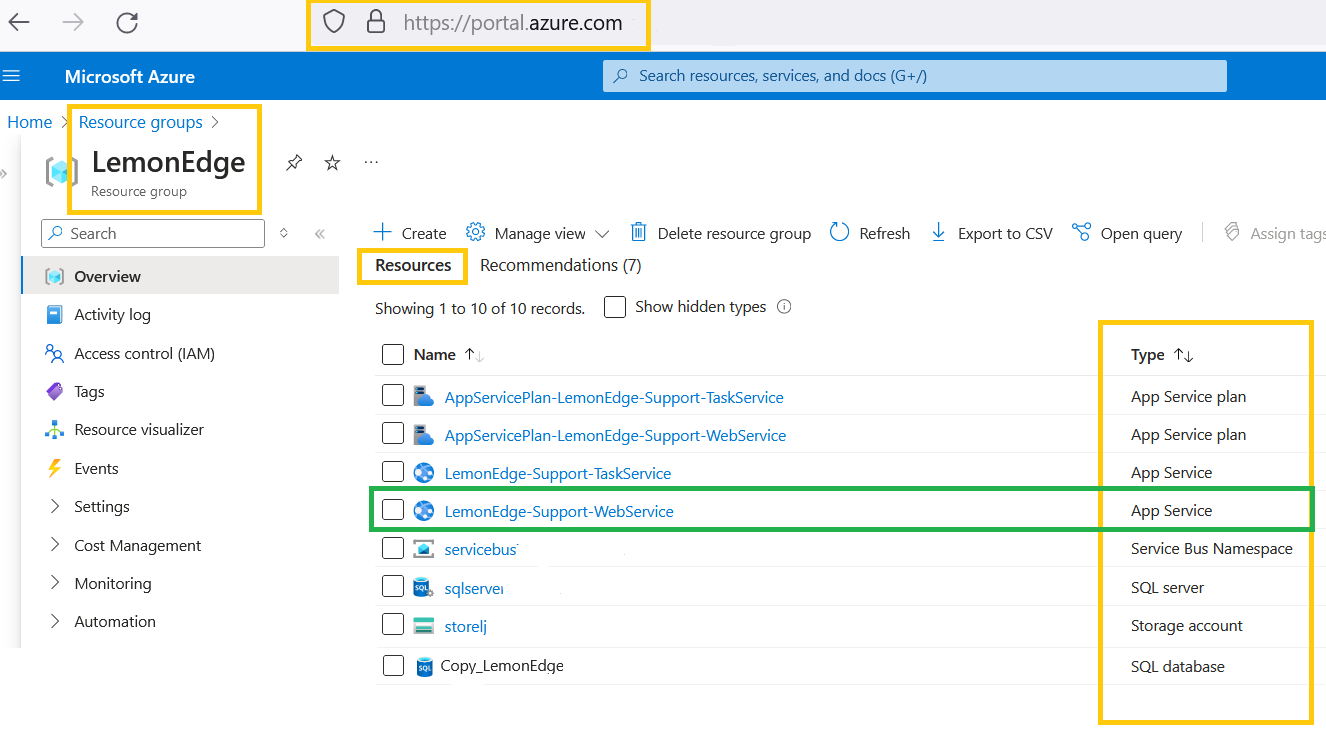This screenshot has width=1326, height=744.
Task: Click the Open query icon
Action: click(1081, 232)
